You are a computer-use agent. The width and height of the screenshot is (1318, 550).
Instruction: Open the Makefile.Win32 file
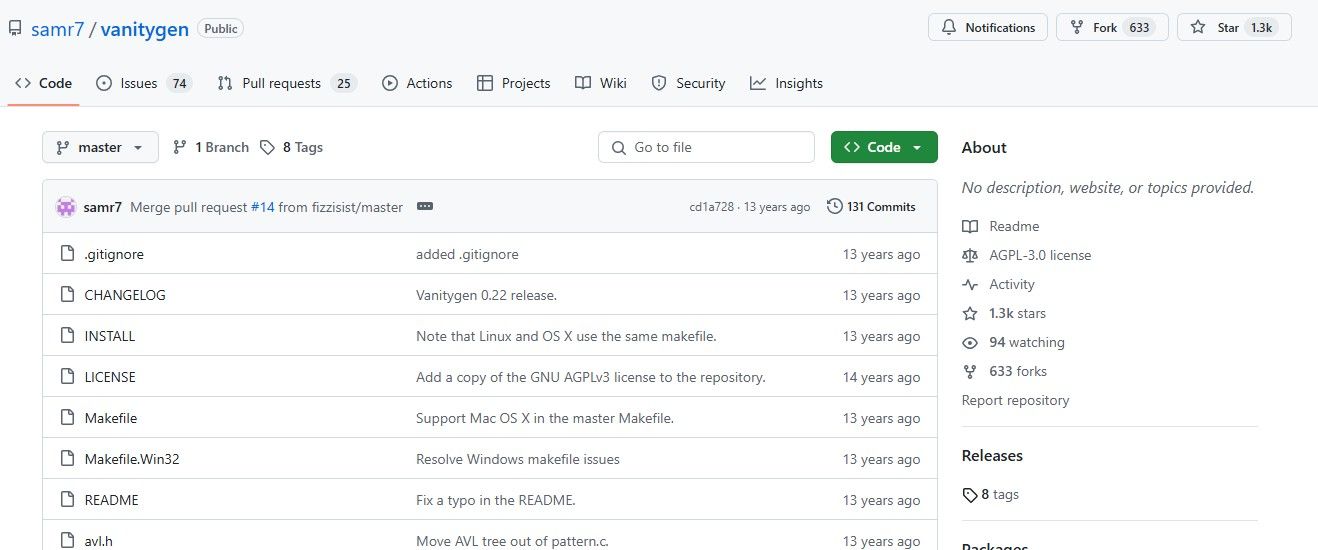pyautogui.click(x=132, y=459)
